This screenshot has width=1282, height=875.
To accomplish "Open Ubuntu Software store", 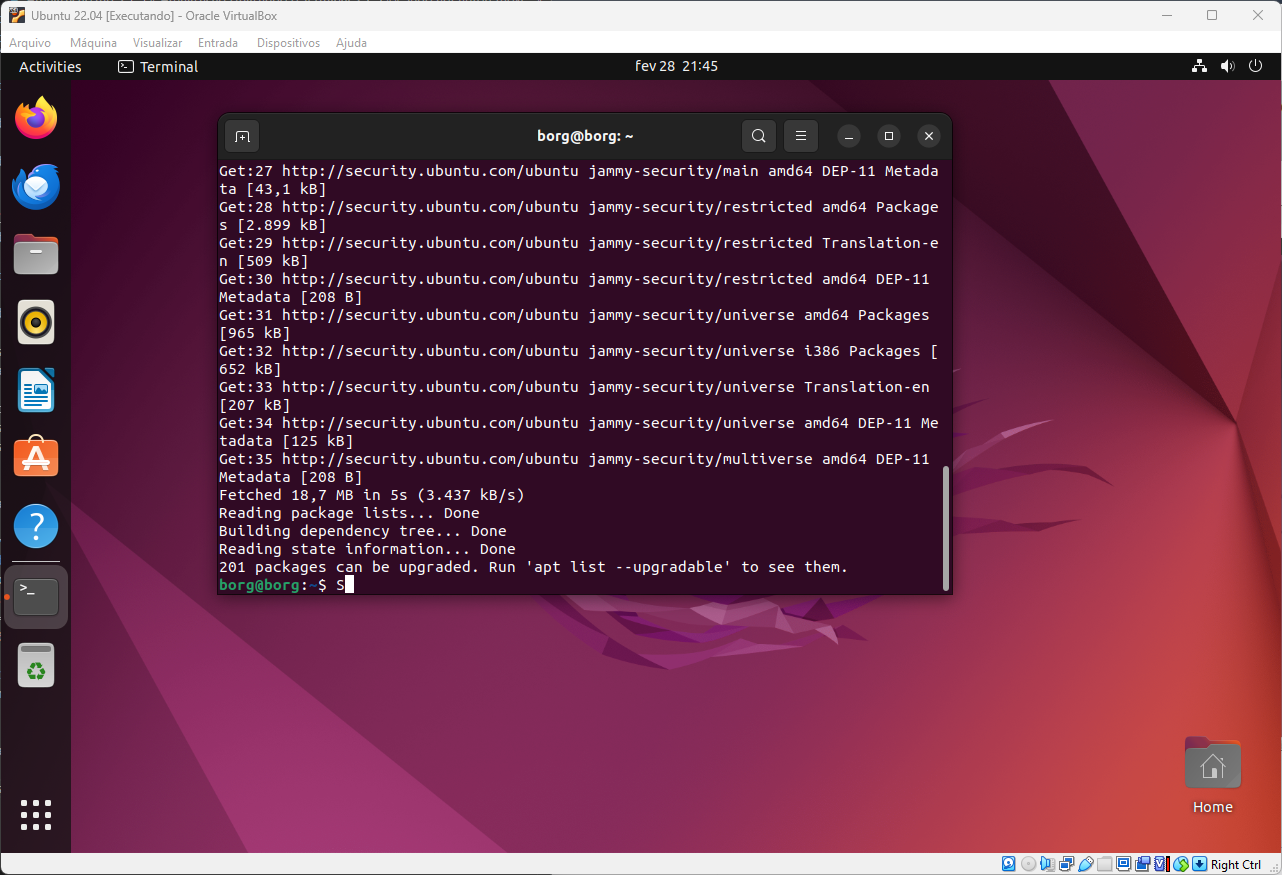I will click(x=36, y=458).
